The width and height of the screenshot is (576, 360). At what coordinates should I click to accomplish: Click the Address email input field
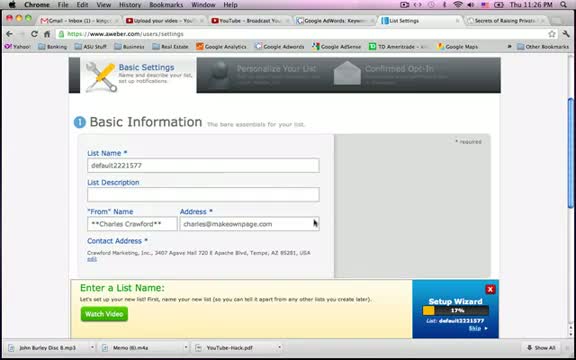(x=249, y=224)
